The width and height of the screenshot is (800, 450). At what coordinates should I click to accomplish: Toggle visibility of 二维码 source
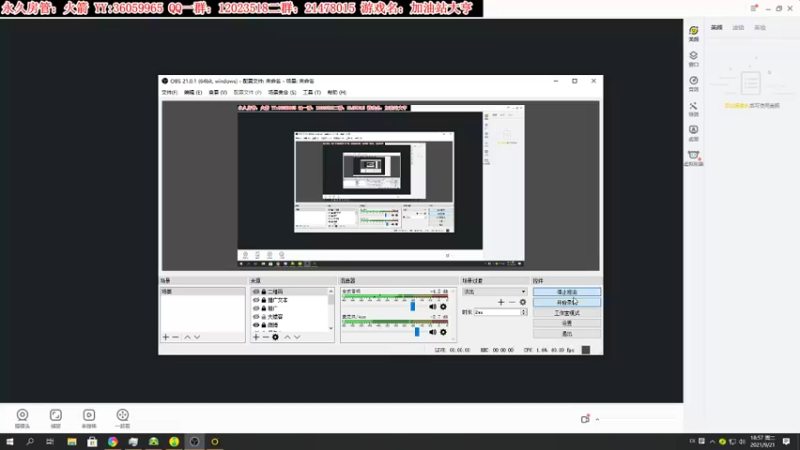point(256,292)
